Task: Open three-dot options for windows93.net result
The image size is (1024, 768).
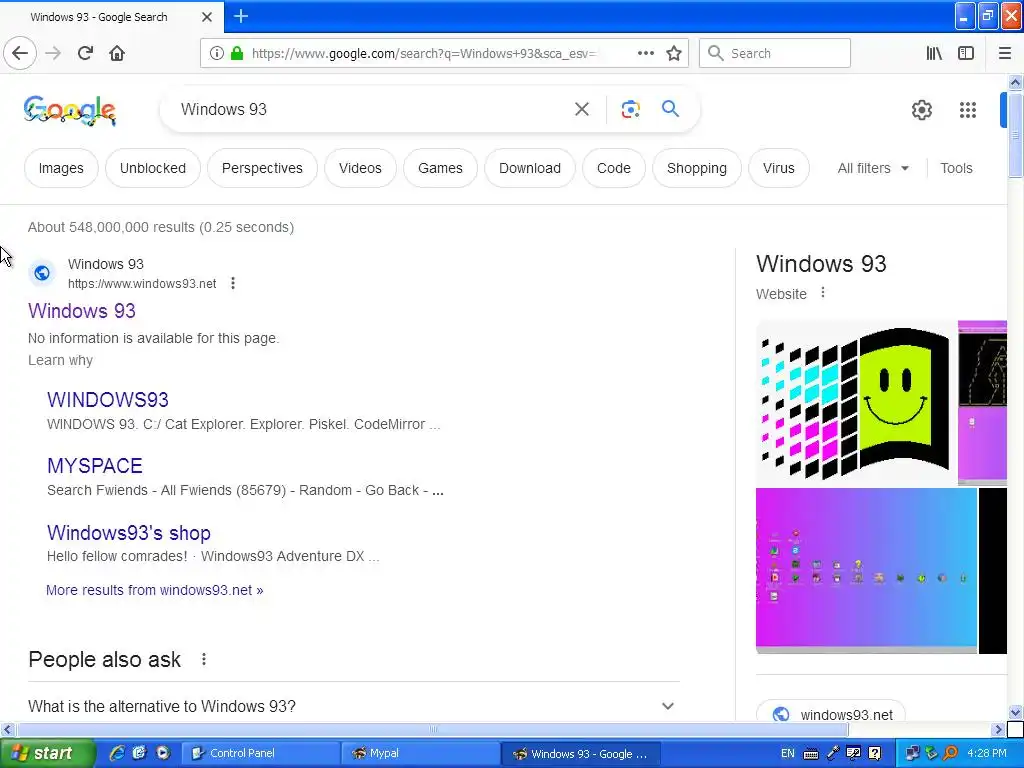Action: 232,283
